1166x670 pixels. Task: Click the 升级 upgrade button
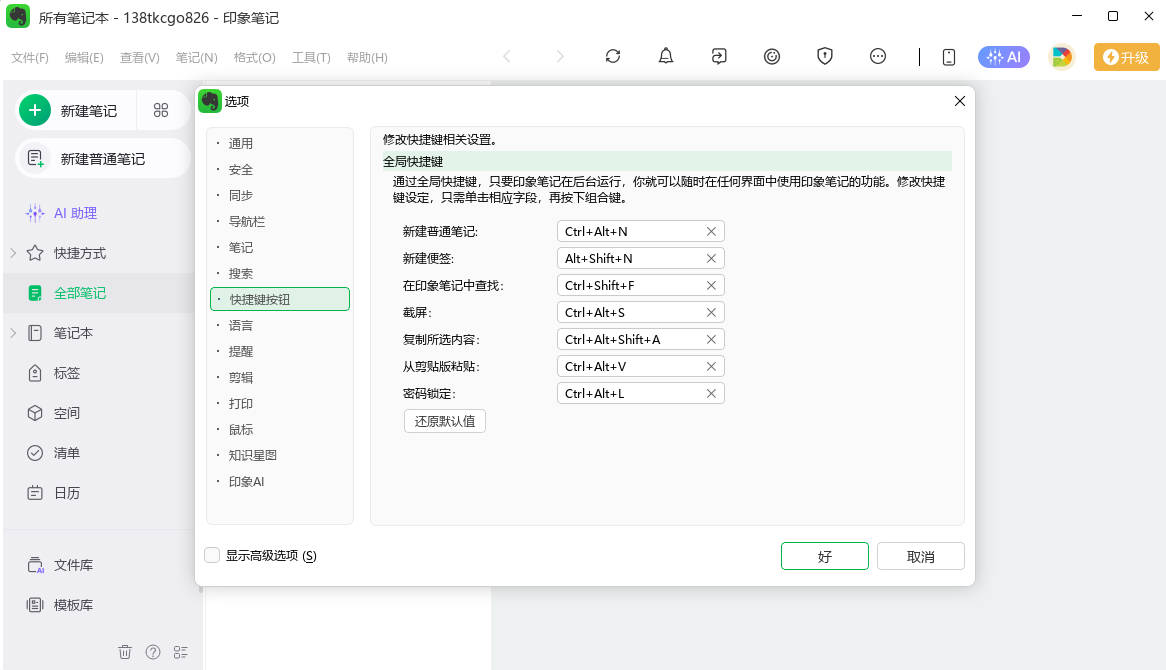tap(1127, 57)
